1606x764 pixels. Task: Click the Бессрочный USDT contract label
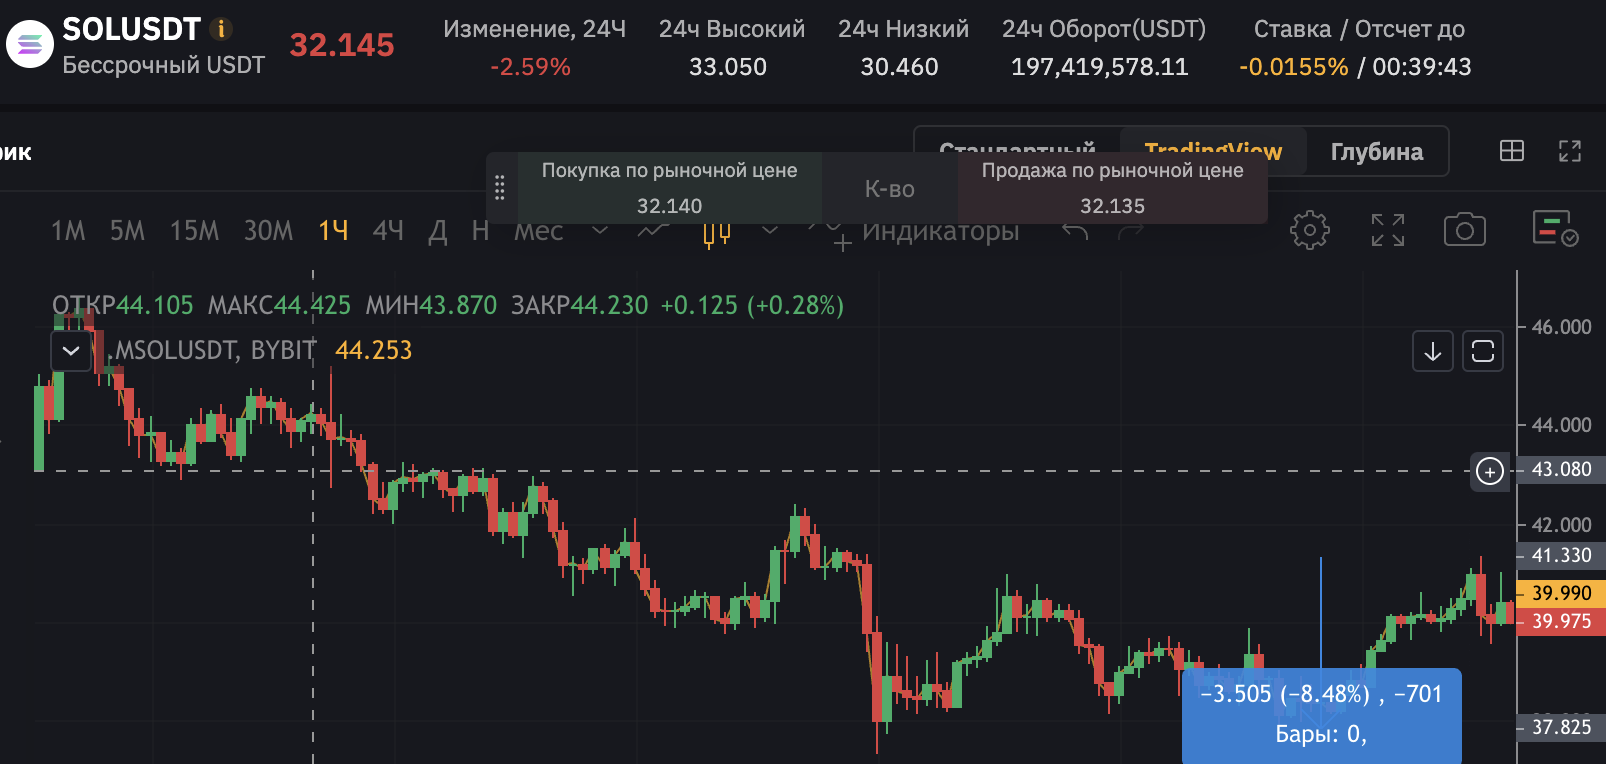164,65
